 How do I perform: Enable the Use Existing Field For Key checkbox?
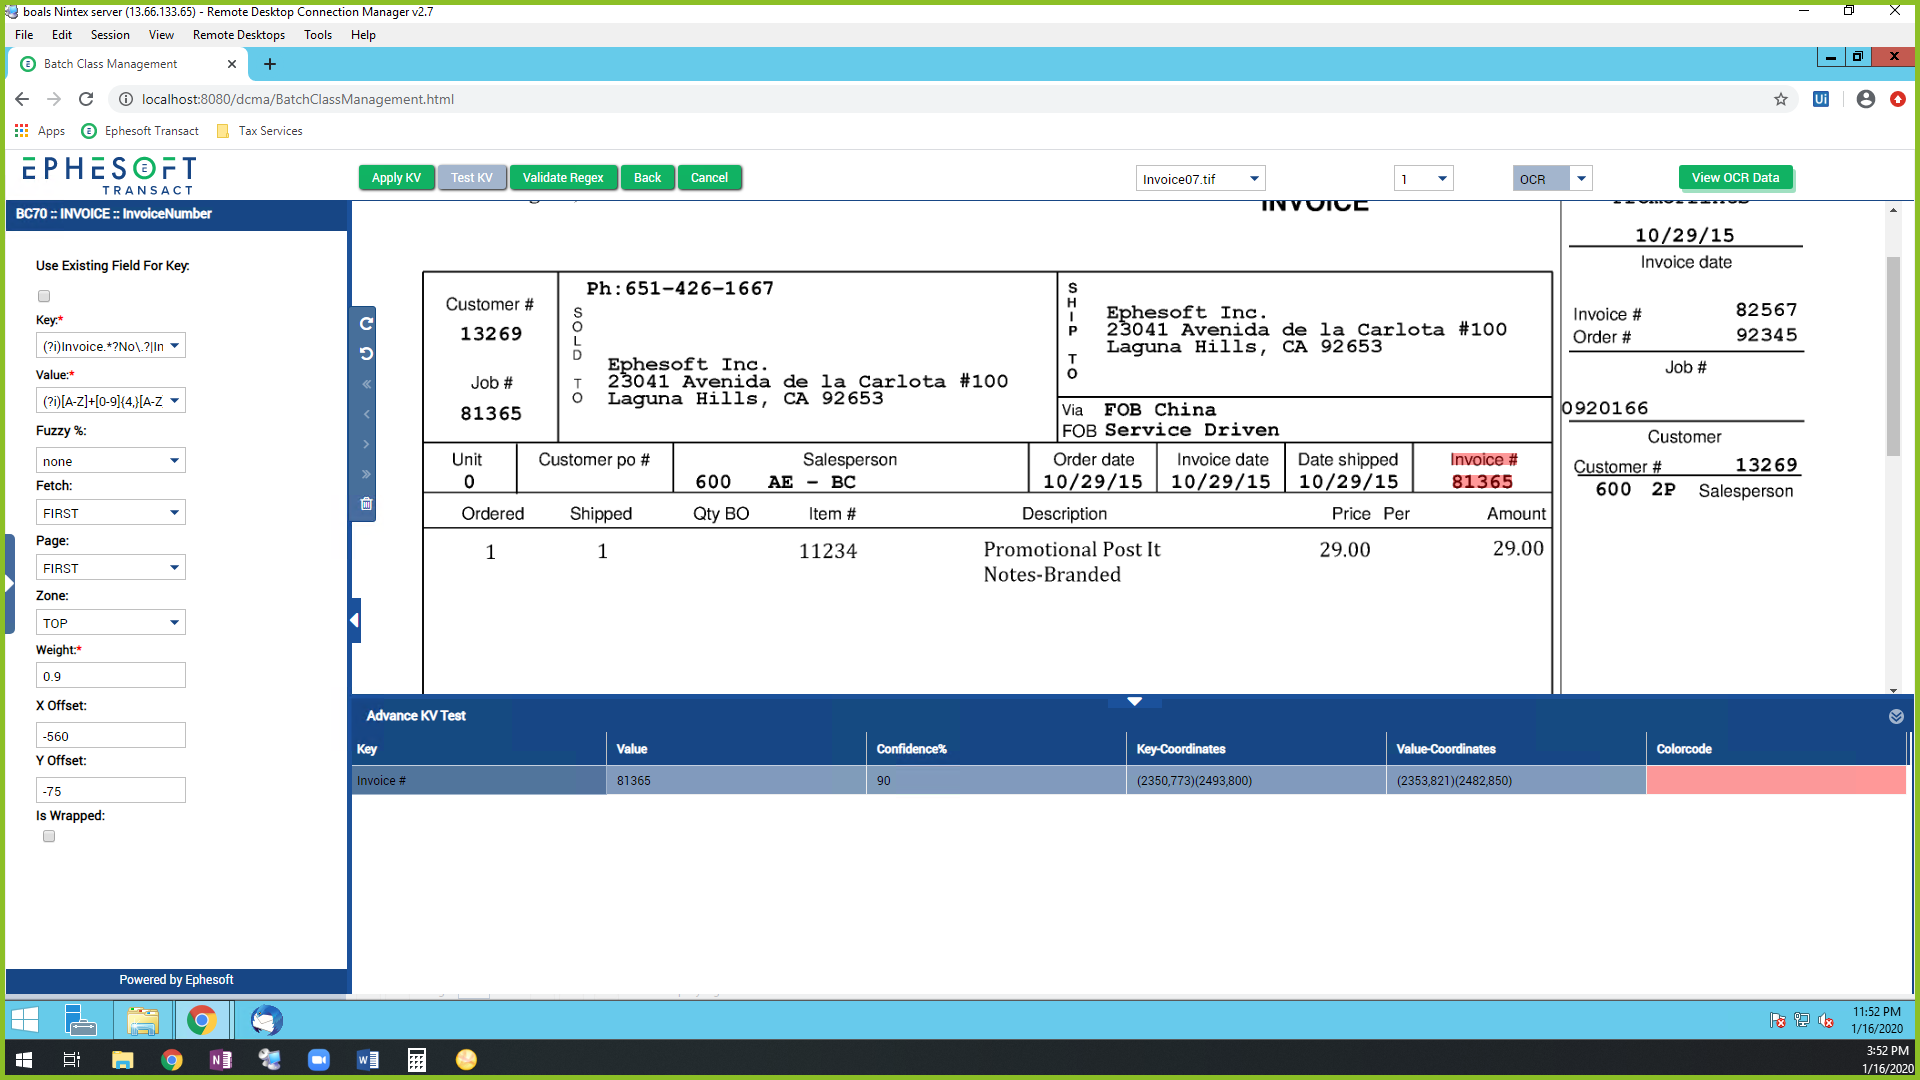pos(43,295)
